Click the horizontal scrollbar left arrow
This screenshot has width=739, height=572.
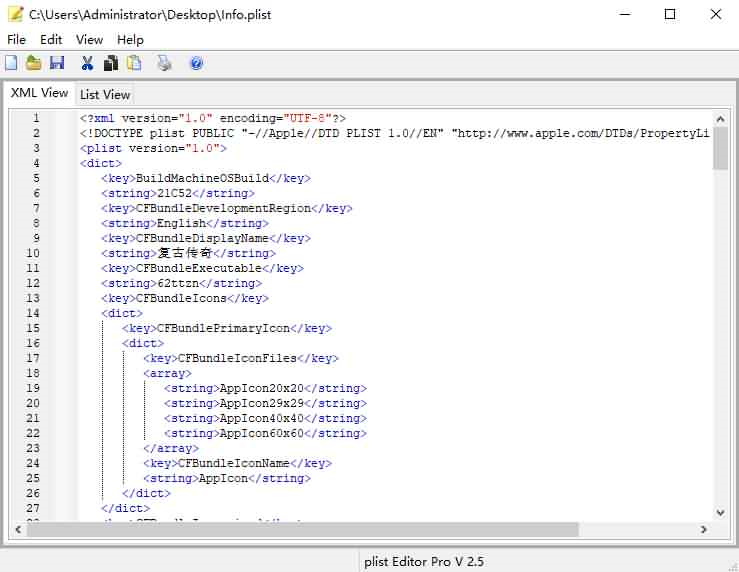(18, 530)
